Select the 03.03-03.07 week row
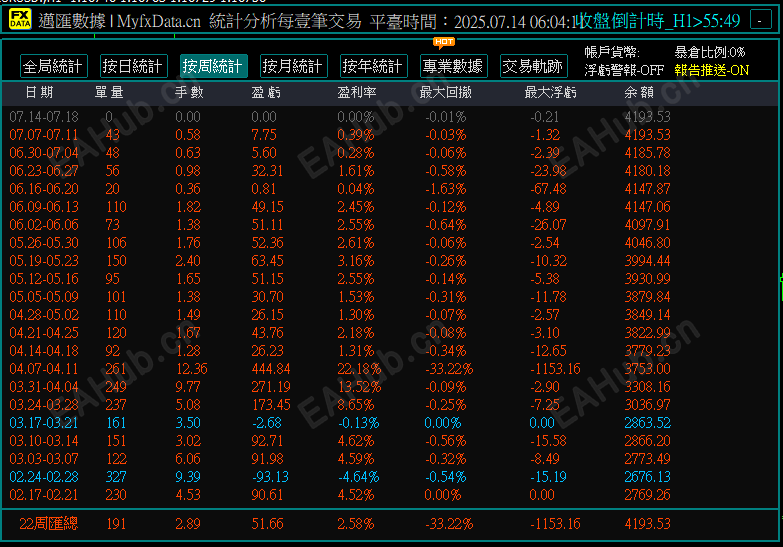783x547 pixels. [x=340, y=459]
